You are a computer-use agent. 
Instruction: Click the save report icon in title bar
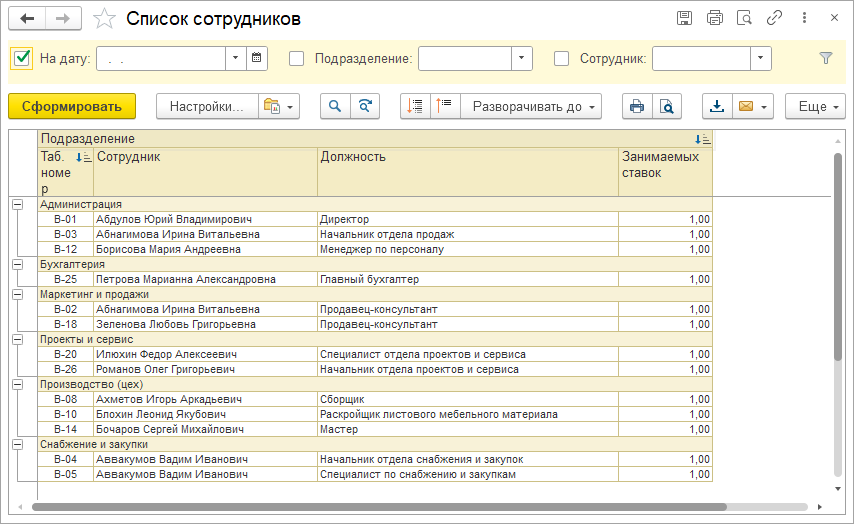[685, 18]
